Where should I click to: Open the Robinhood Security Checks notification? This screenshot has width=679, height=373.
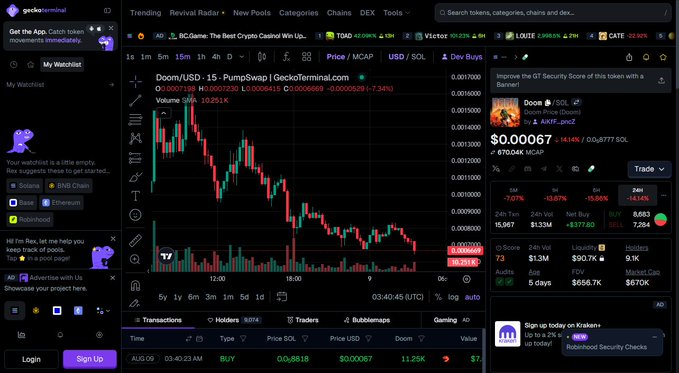pyautogui.click(x=612, y=342)
